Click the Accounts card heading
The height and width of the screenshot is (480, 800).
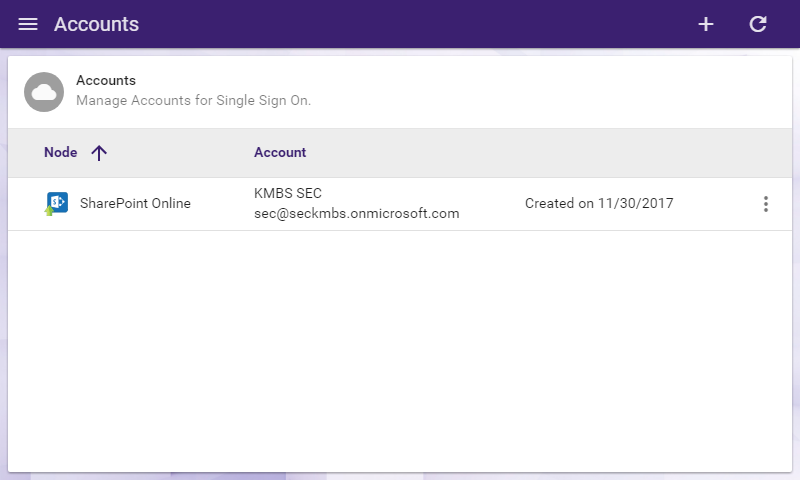point(106,80)
